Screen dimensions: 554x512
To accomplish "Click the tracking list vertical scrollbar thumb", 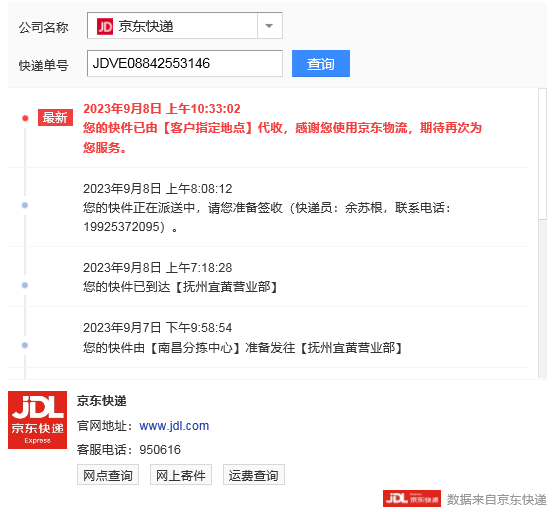I will tap(542, 154).
